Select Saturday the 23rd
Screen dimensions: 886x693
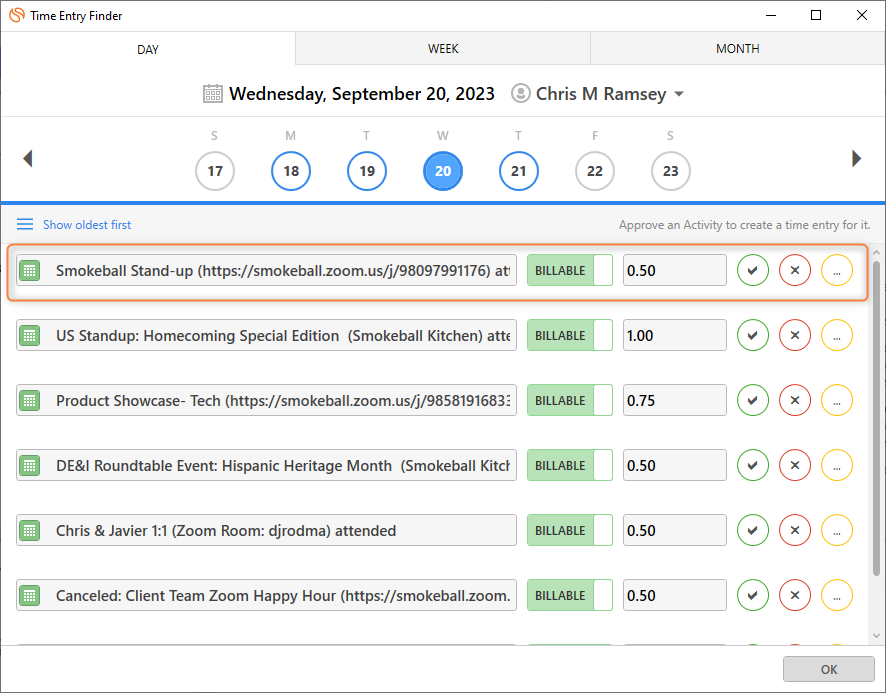(x=670, y=171)
